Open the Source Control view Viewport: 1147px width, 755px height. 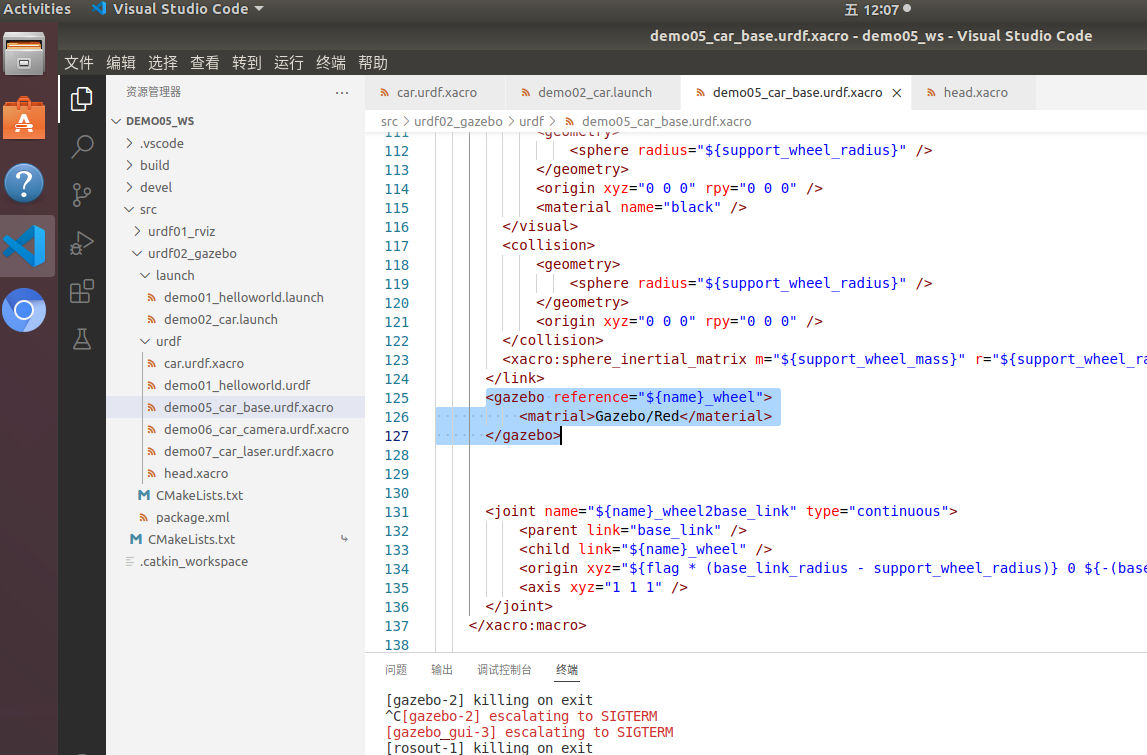click(81, 195)
